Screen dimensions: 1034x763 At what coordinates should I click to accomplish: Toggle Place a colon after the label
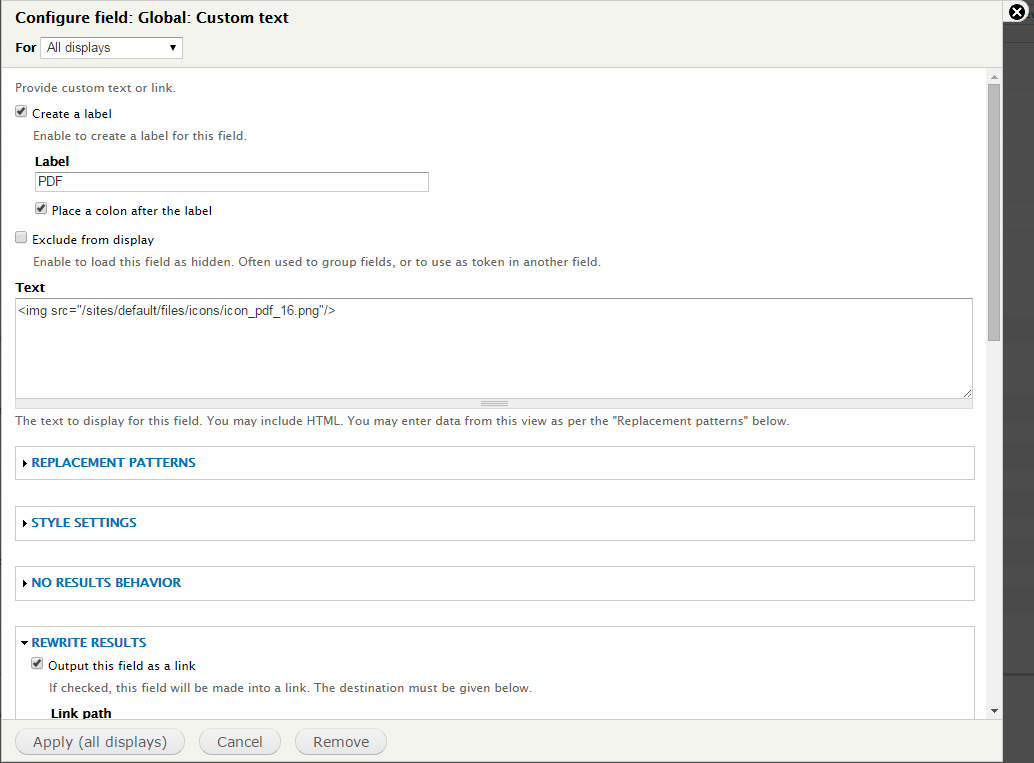(41, 209)
